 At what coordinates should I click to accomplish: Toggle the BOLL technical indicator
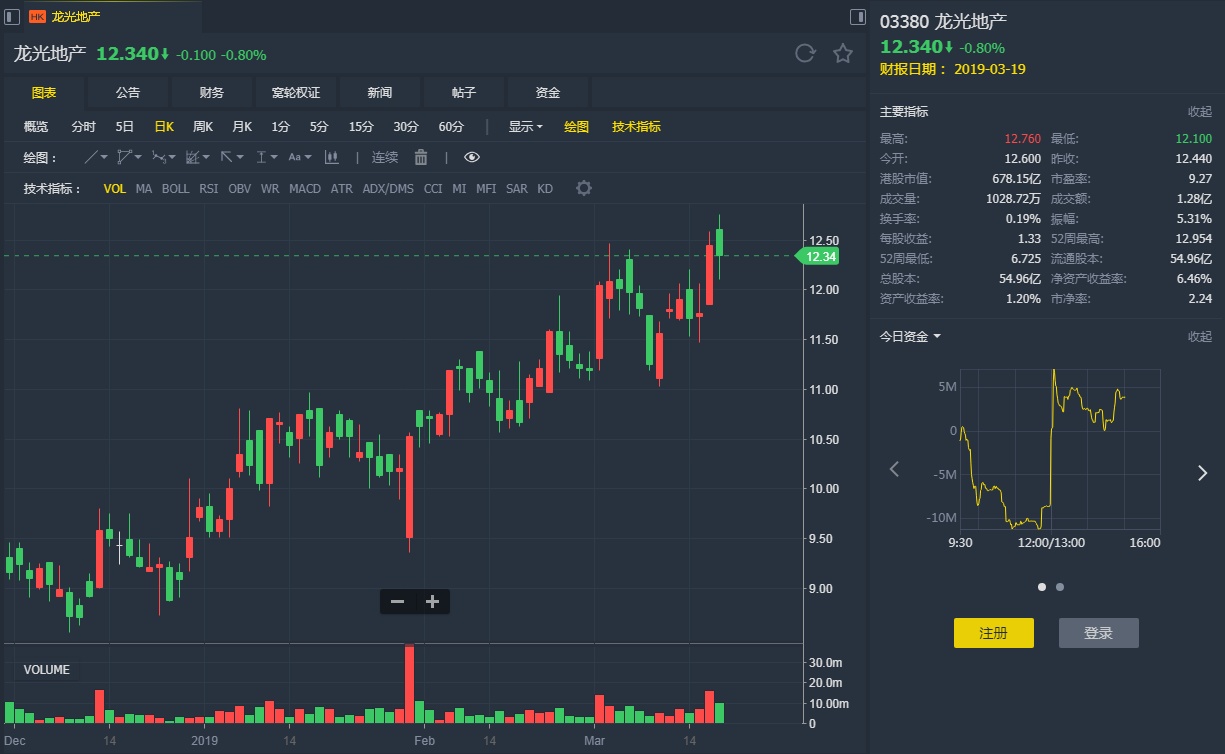[x=175, y=188]
